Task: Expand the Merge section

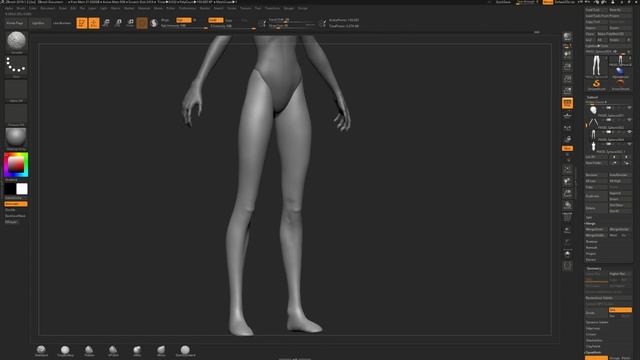Action: tap(591, 223)
